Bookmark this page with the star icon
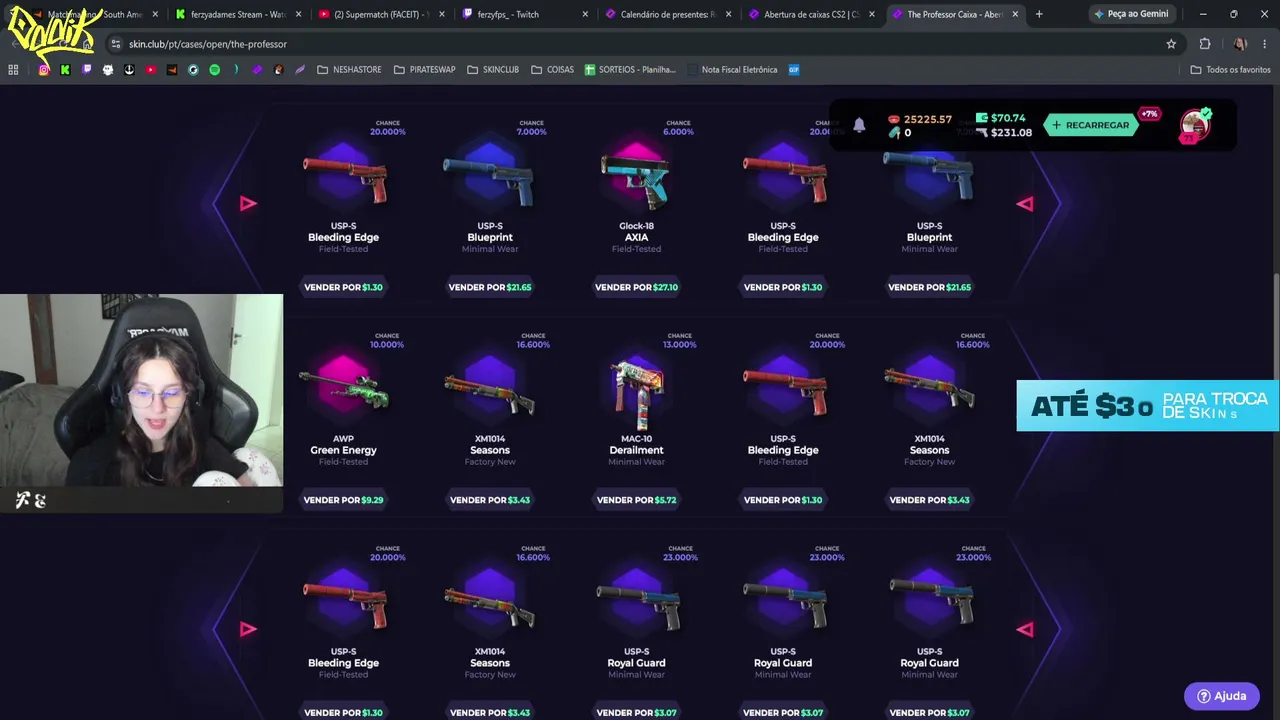 tap(1171, 44)
